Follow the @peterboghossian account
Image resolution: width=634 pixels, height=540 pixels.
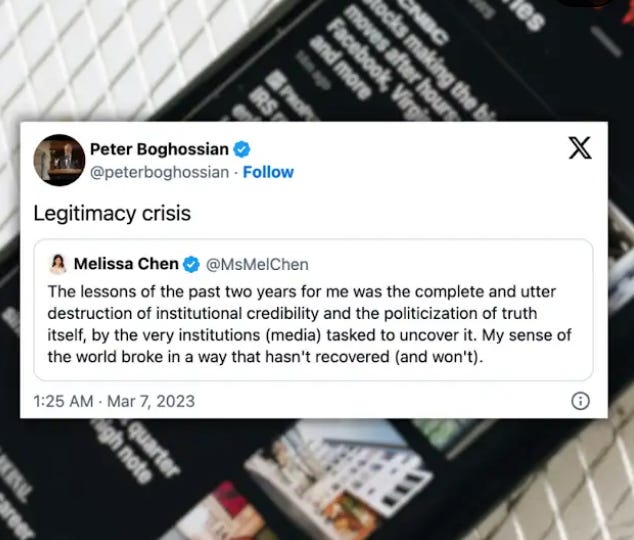tap(268, 172)
